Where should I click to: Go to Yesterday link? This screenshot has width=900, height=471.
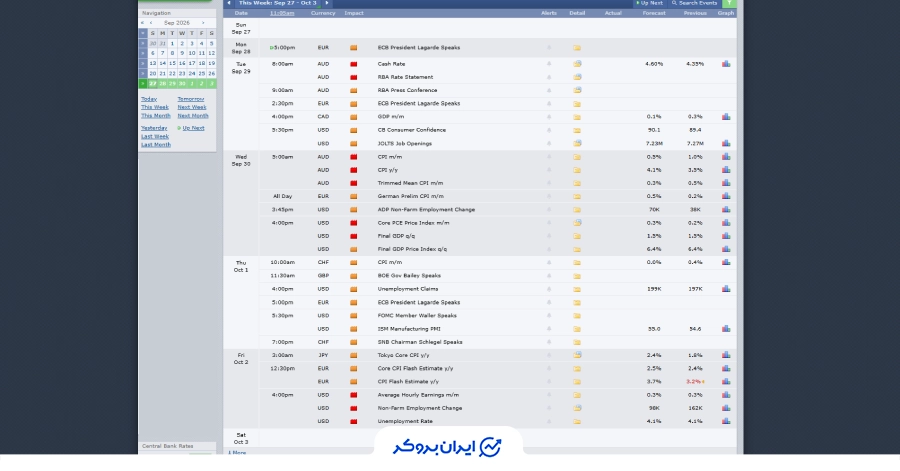154,128
